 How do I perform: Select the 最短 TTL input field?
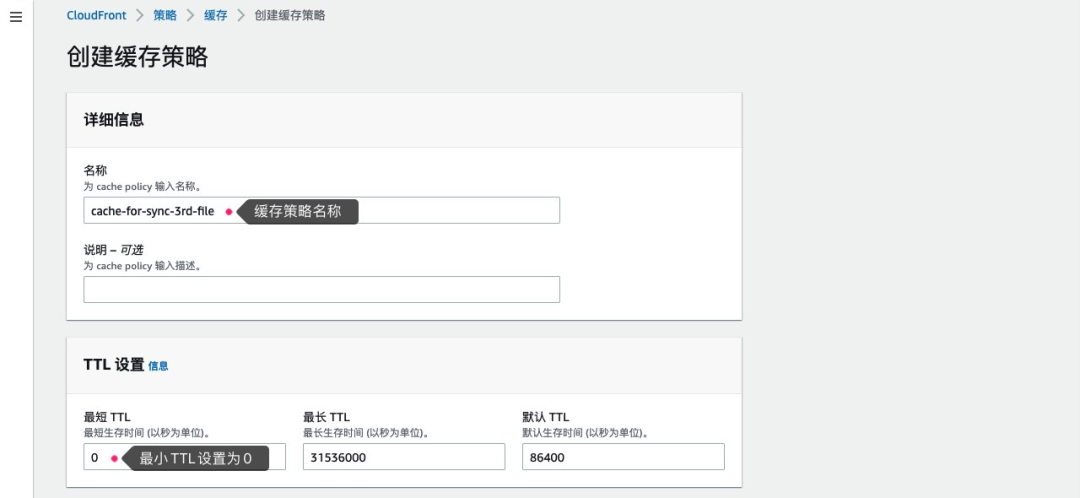coord(98,458)
